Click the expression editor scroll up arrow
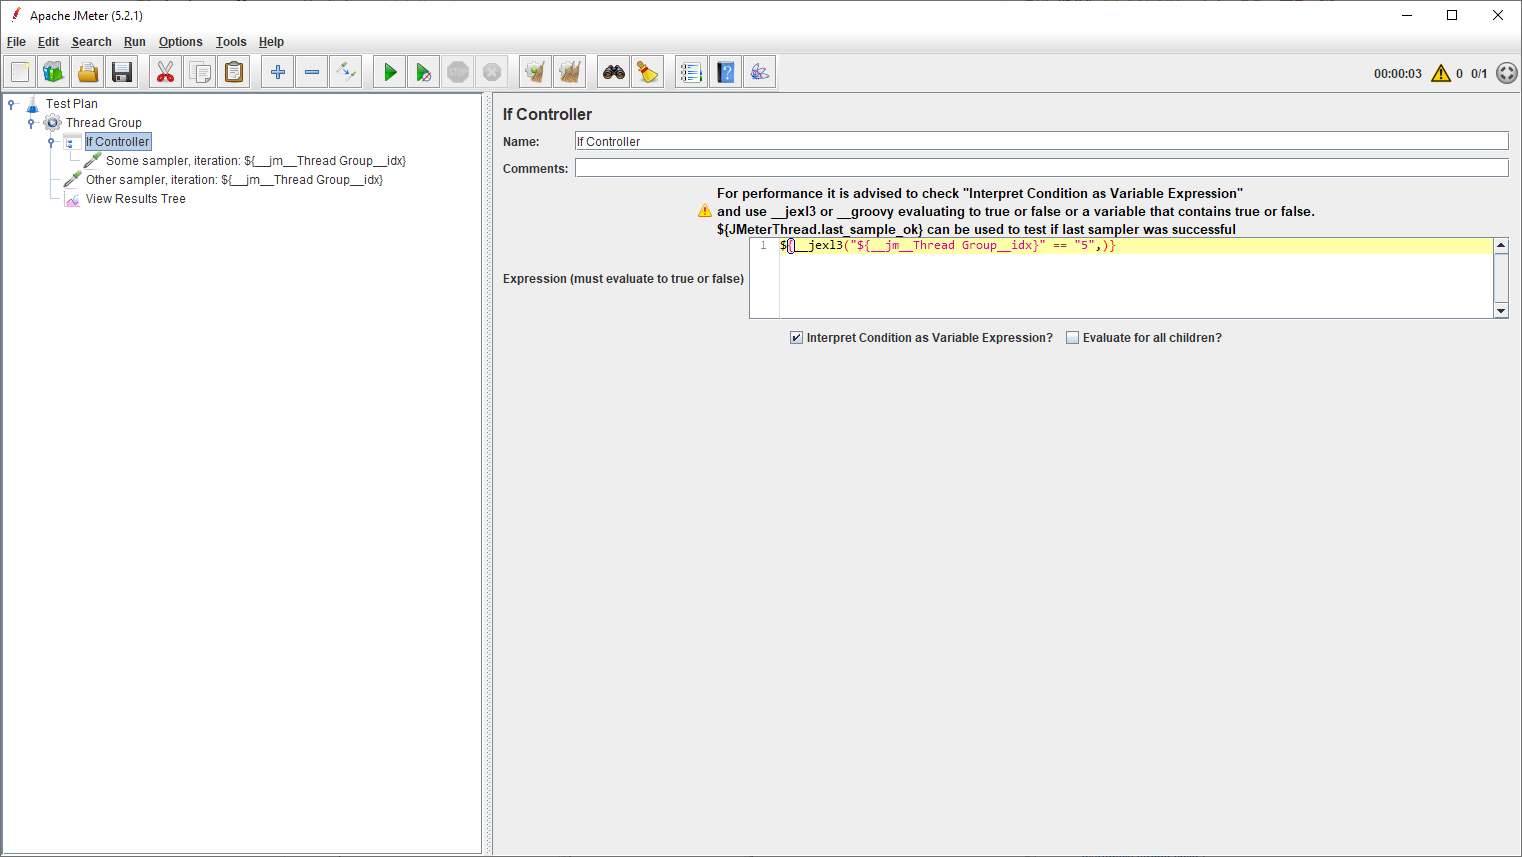This screenshot has height=857, width=1522. (1501, 245)
